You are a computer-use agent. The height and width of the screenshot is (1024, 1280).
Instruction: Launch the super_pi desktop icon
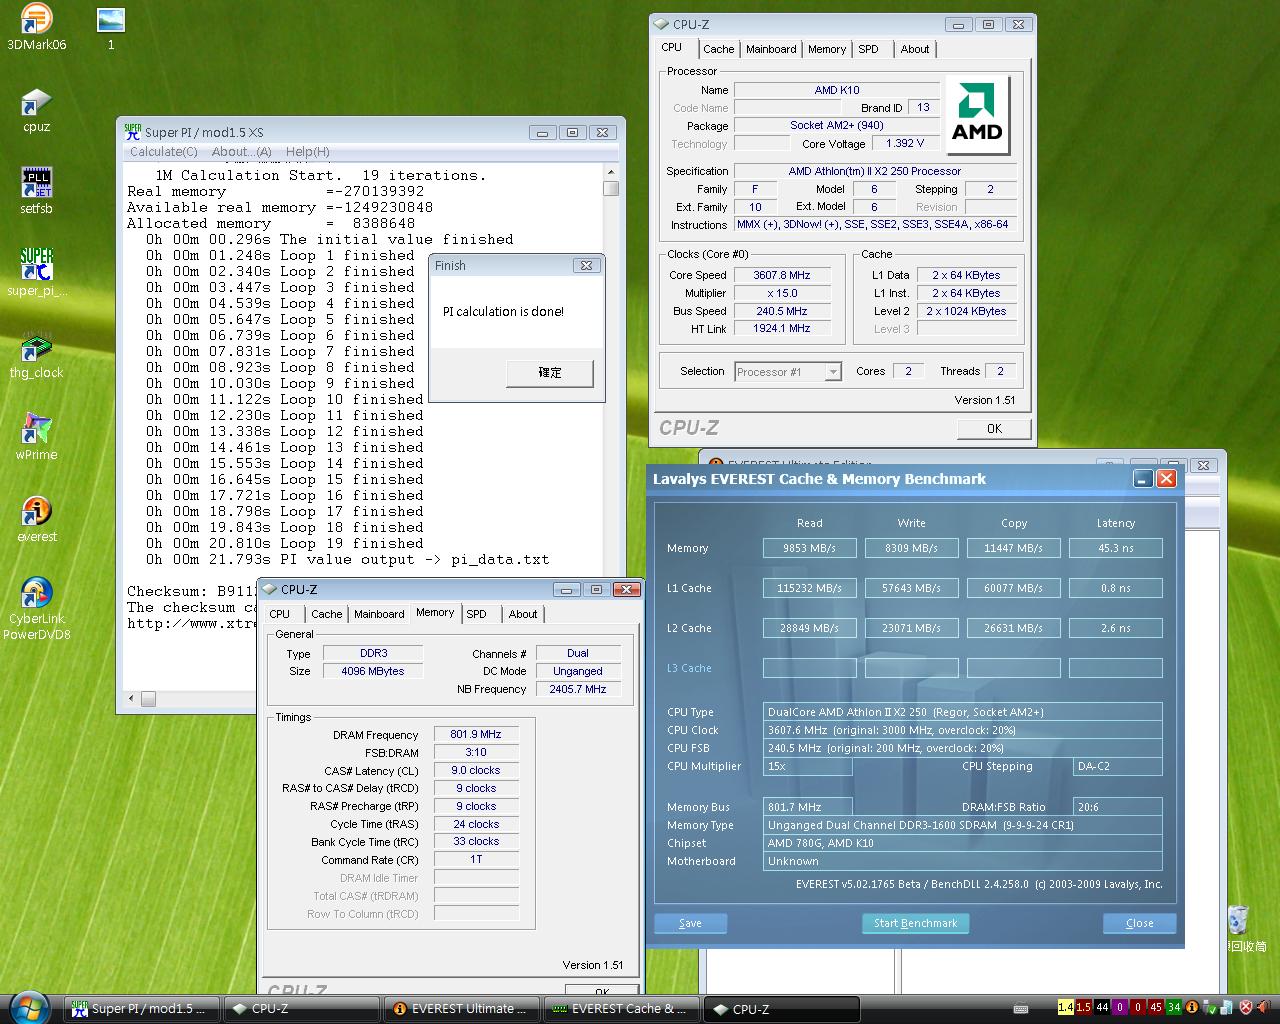[x=36, y=272]
